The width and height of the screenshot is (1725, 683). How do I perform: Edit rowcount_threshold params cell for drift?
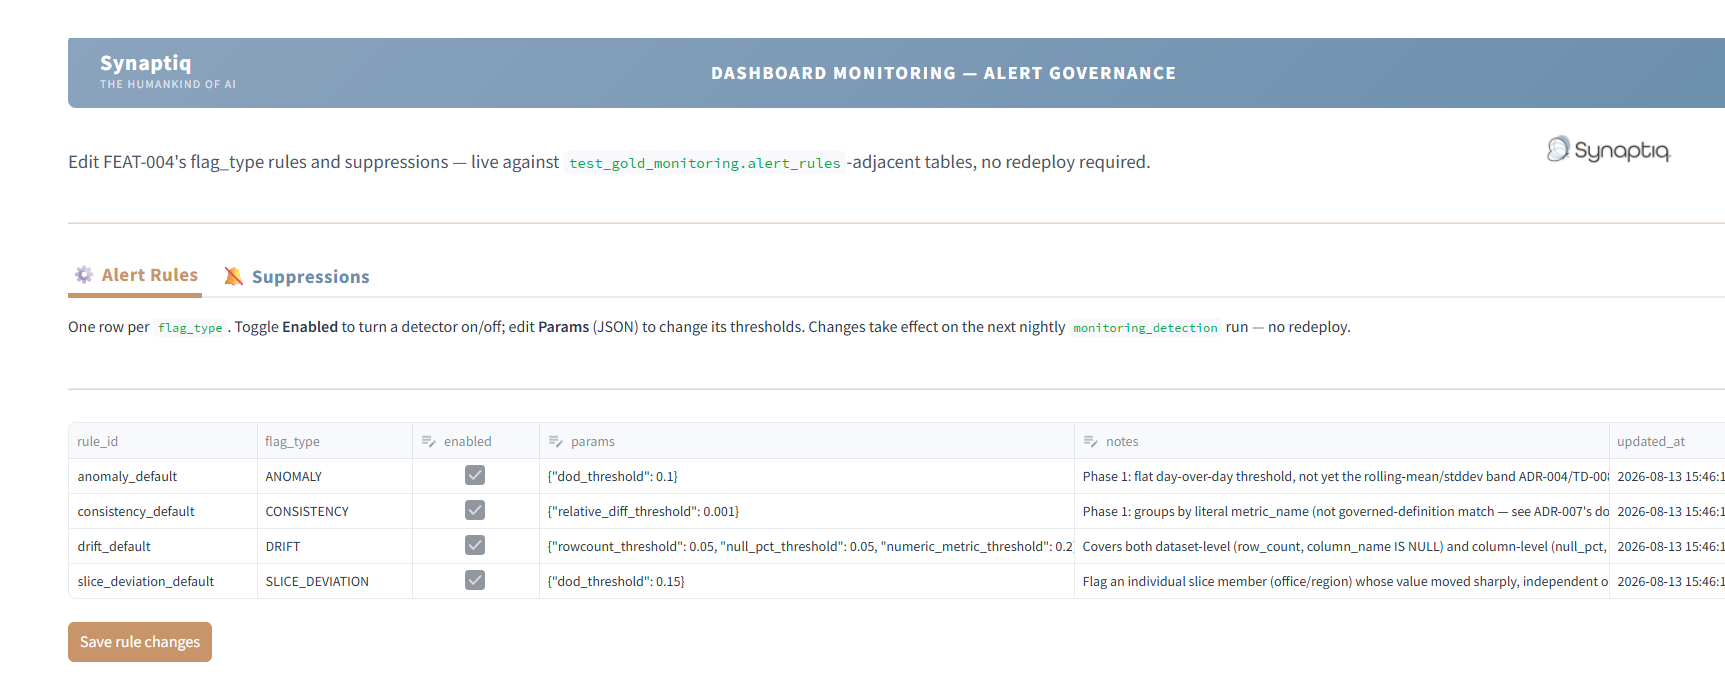click(807, 546)
